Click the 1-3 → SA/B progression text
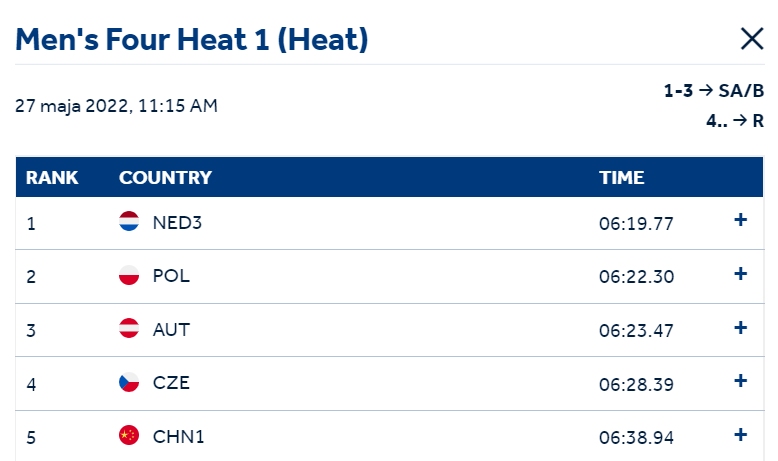778x461 pixels. [714, 91]
